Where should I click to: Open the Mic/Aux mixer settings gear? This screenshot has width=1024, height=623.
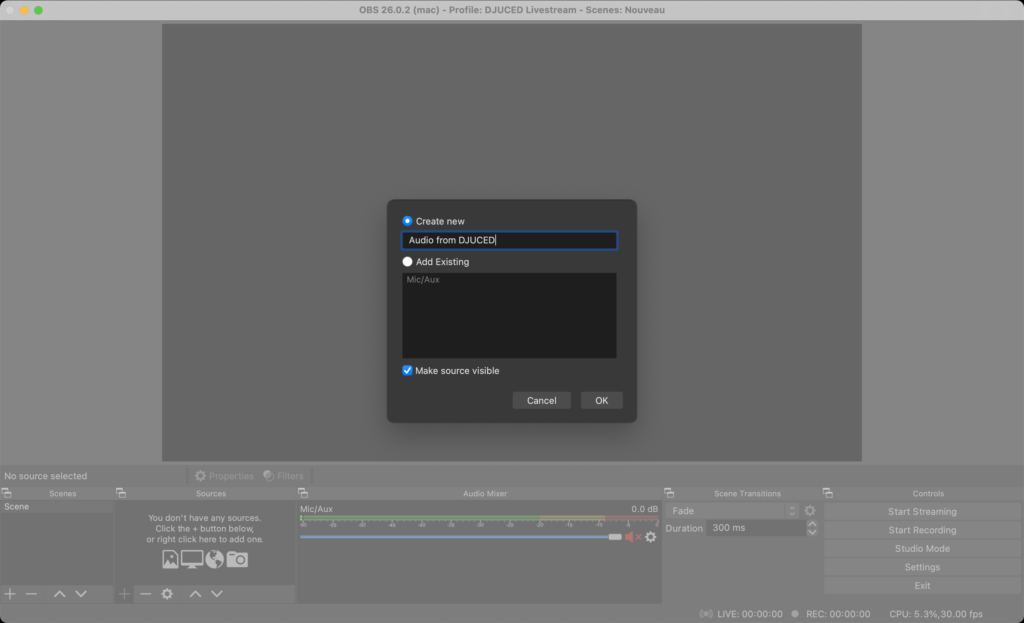(651, 537)
